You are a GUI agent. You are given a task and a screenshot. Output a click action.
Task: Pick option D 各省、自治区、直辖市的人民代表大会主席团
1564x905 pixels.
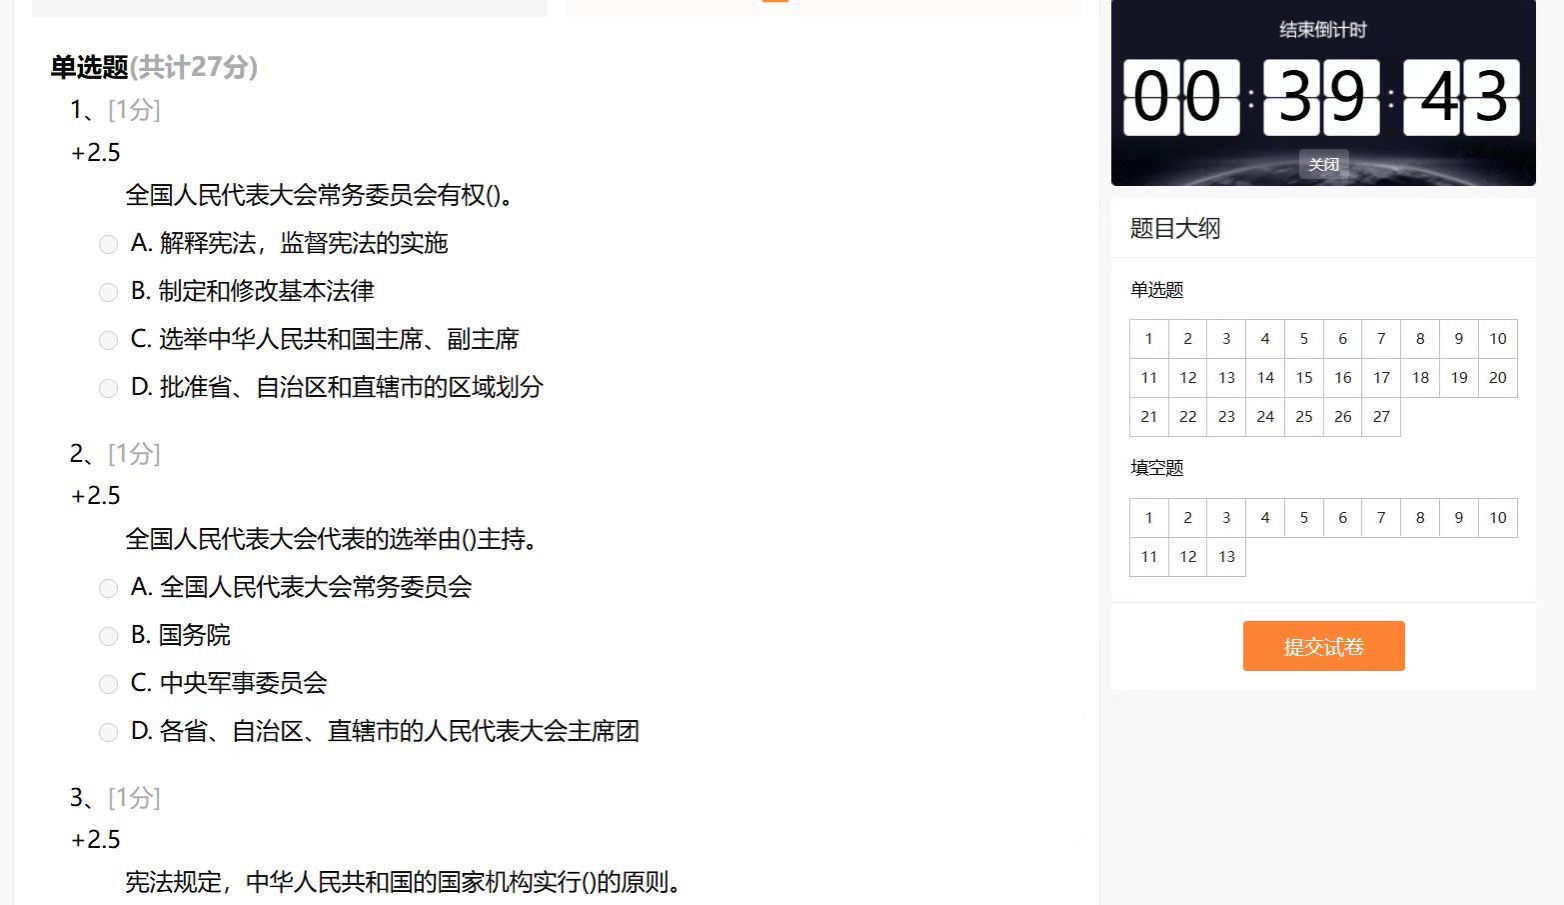click(x=108, y=732)
